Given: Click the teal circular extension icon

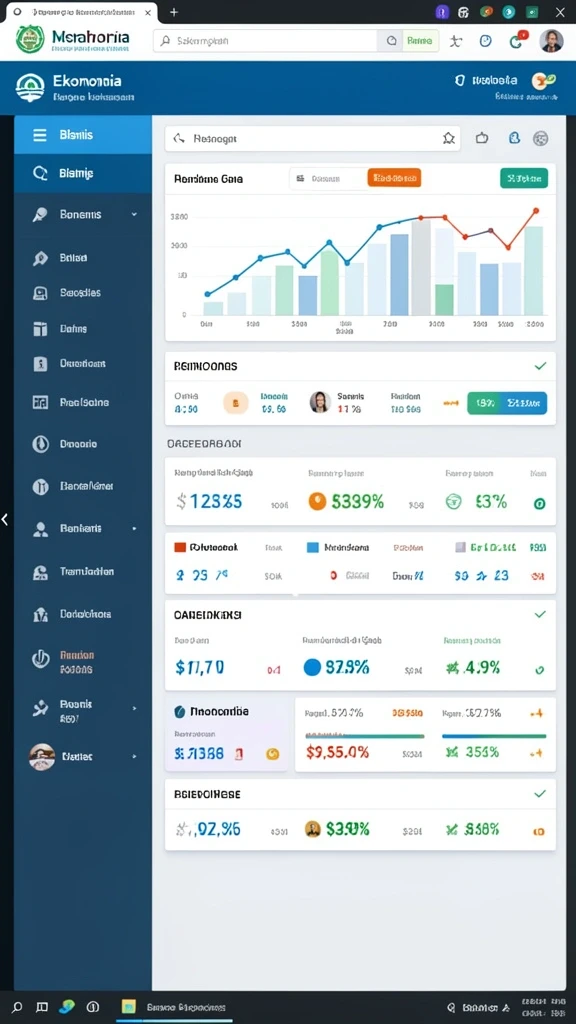Looking at the screenshot, I should click(509, 12).
